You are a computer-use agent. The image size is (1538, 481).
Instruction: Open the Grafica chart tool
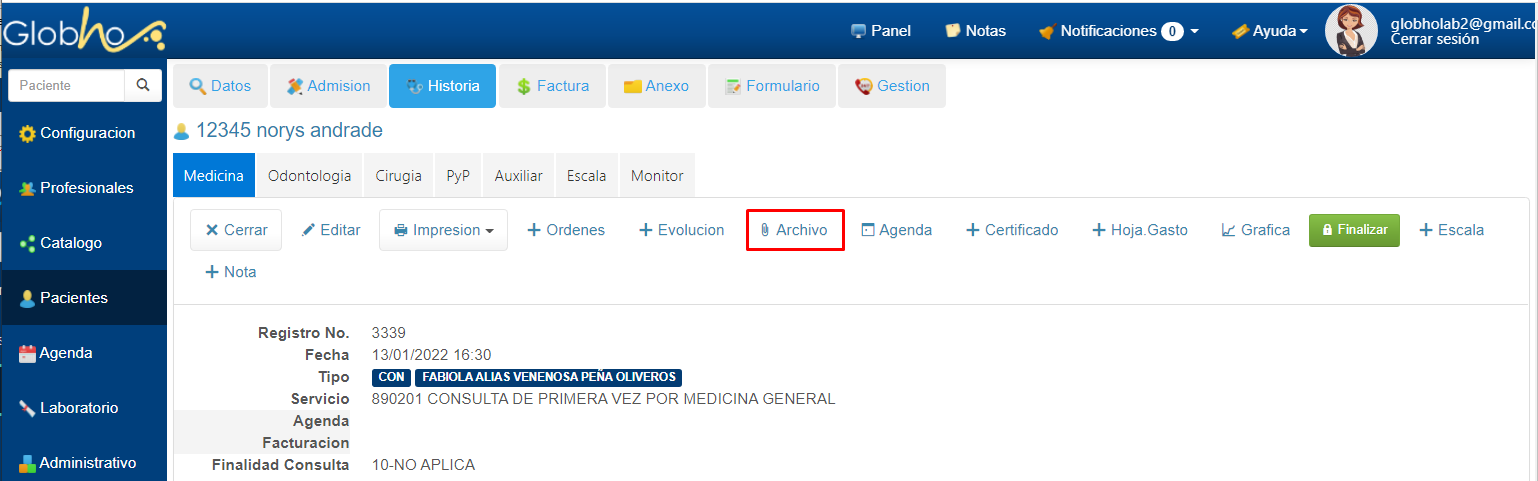click(x=1255, y=230)
